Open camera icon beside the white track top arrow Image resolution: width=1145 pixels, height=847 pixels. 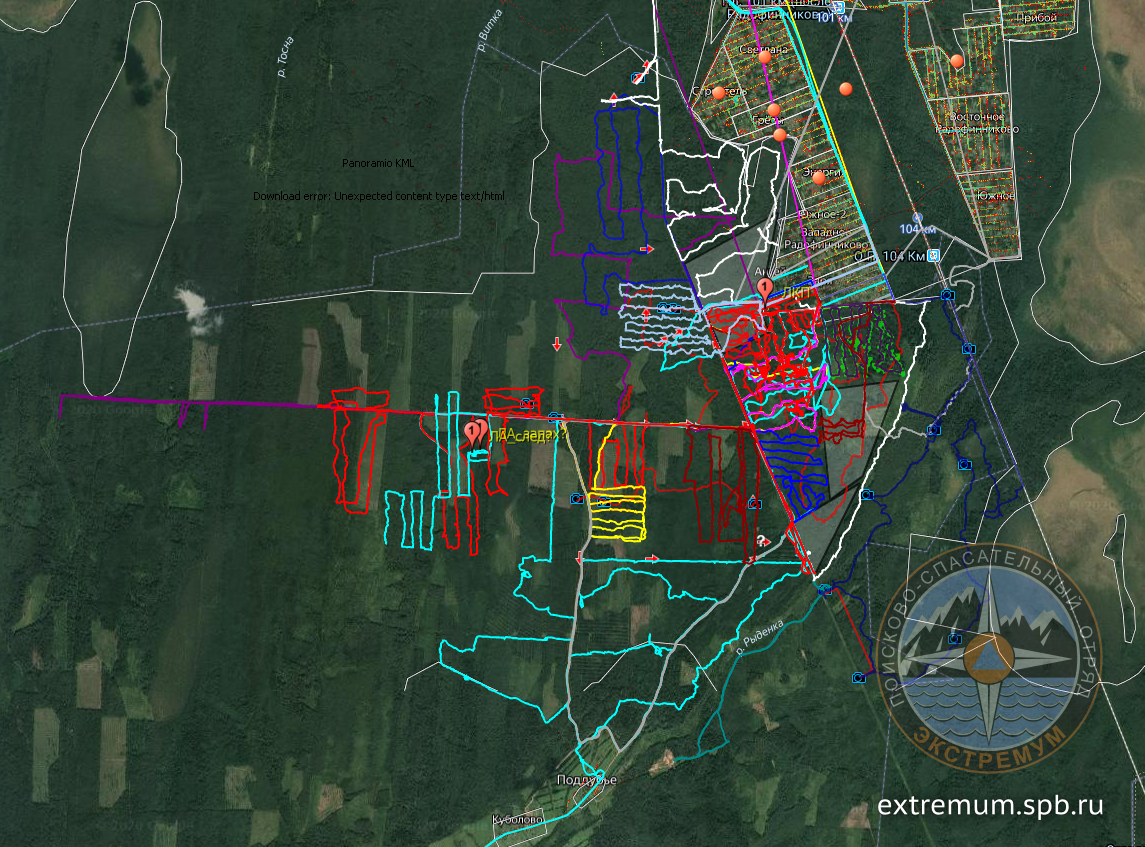pos(637,77)
